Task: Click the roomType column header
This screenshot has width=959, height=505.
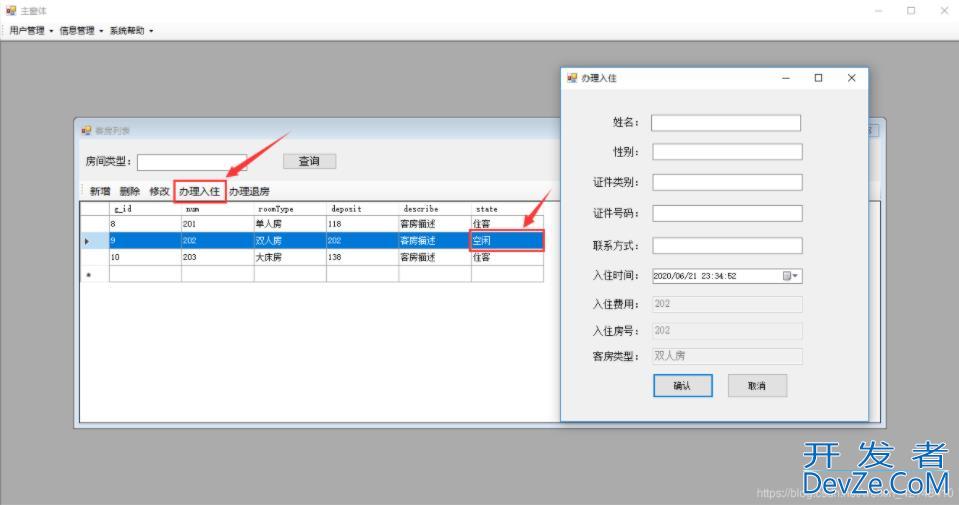Action: point(290,208)
